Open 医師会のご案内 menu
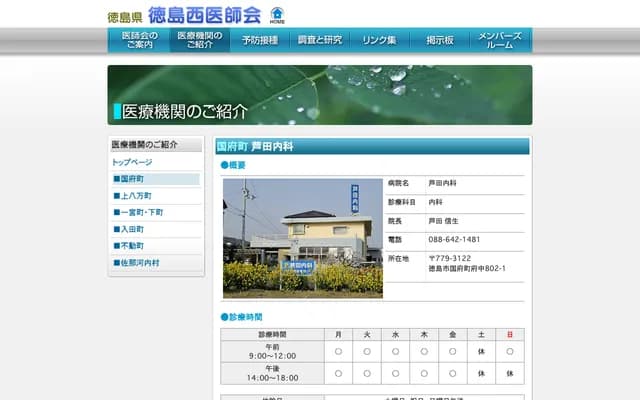This screenshot has height=400, width=640. tap(139, 40)
